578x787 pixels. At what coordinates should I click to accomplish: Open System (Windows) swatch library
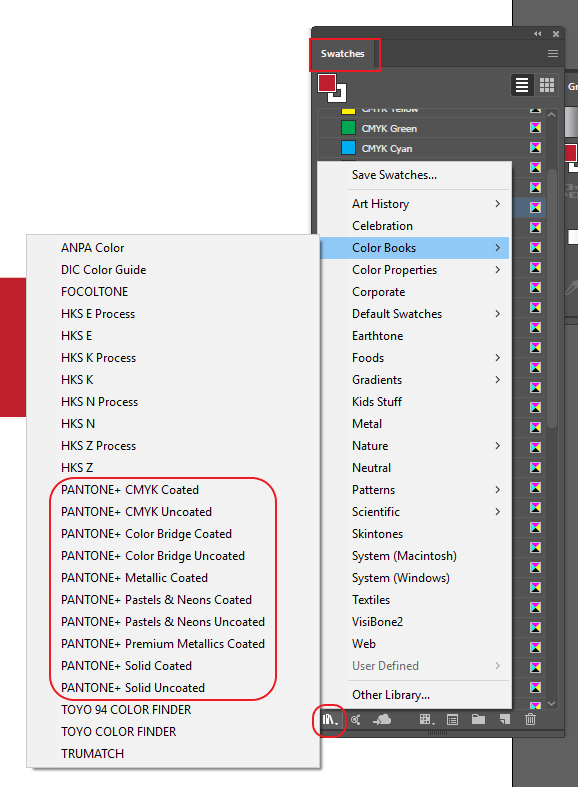(x=415, y=578)
